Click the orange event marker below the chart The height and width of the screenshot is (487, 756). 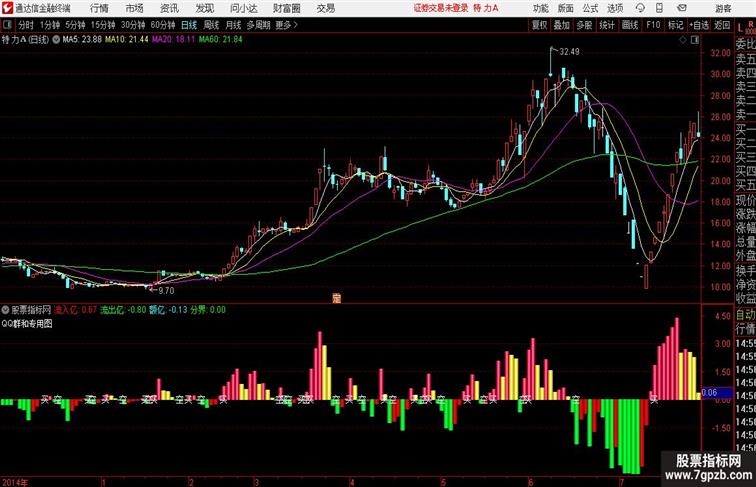click(336, 298)
